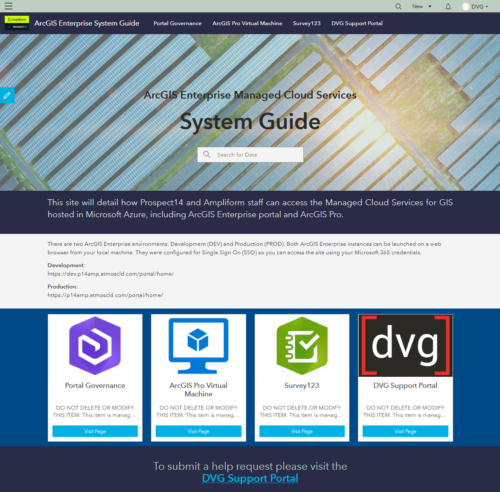
Task: Click the Ampliform logo in header
Action: [x=17, y=23]
